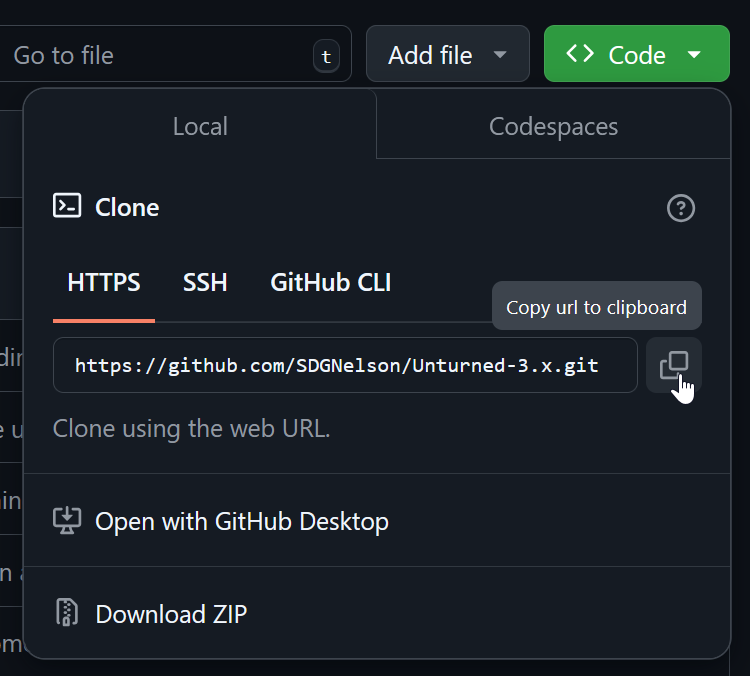The image size is (750, 676).
Task: Click the ZIP file icon
Action: pyautogui.click(x=67, y=612)
